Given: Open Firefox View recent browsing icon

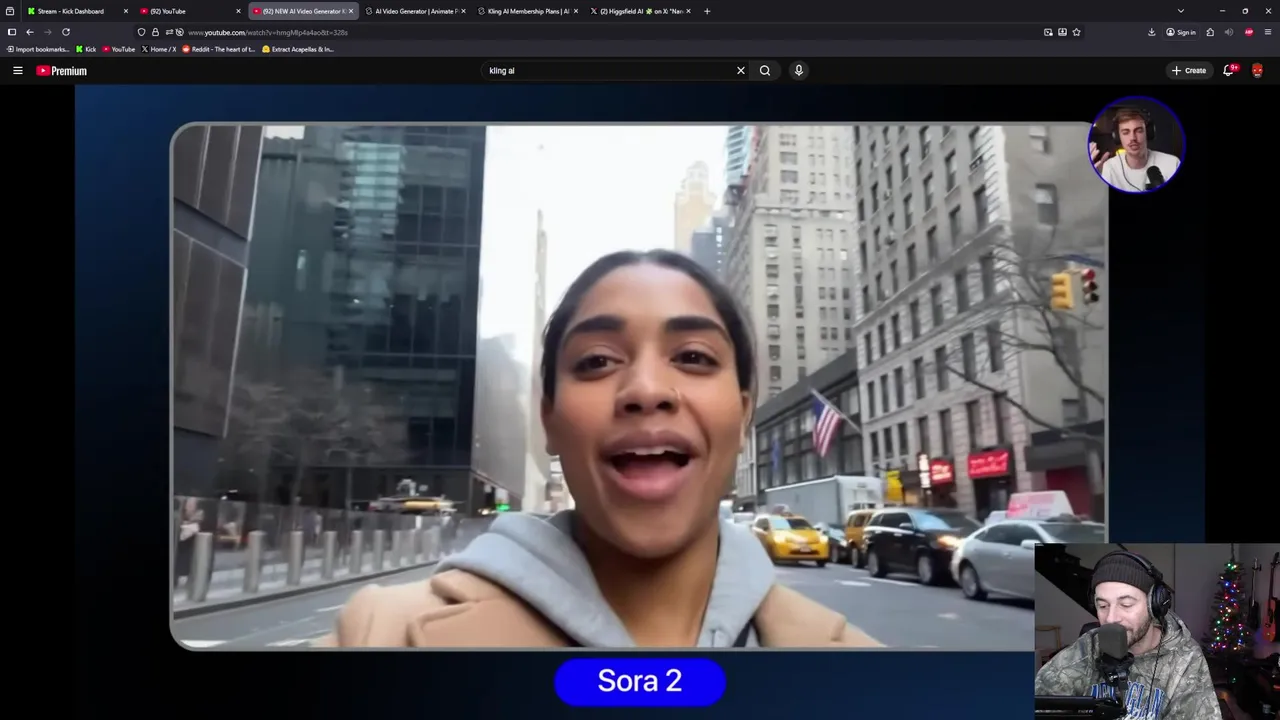Looking at the screenshot, I should (x=10, y=11).
